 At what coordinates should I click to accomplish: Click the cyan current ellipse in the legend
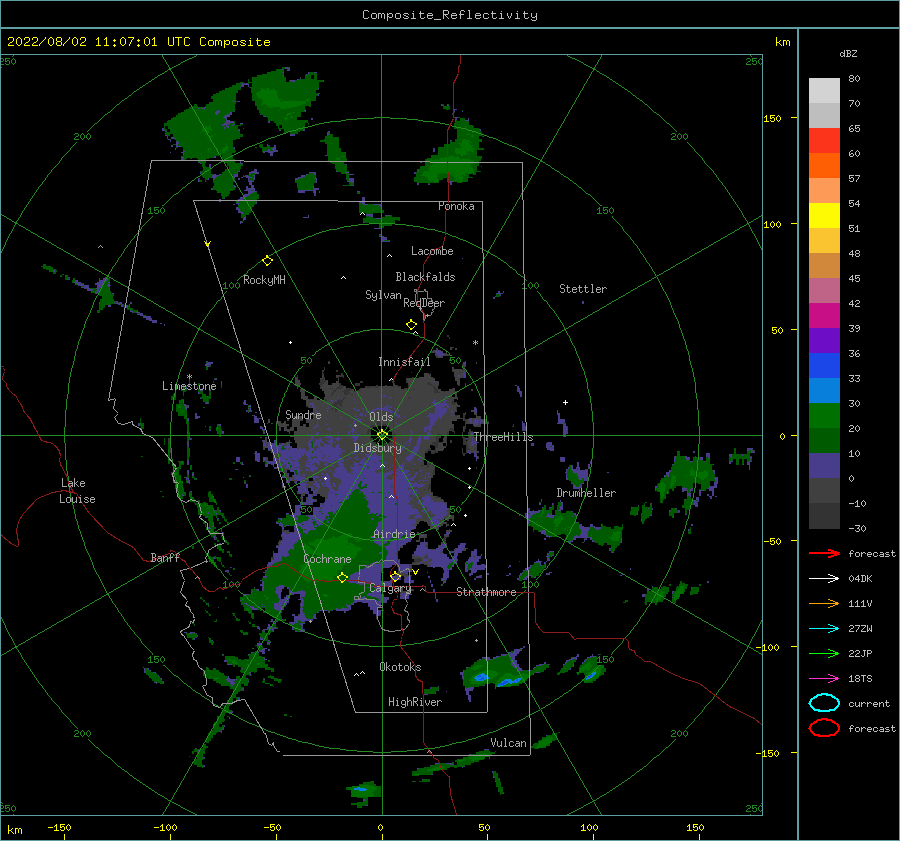[824, 703]
